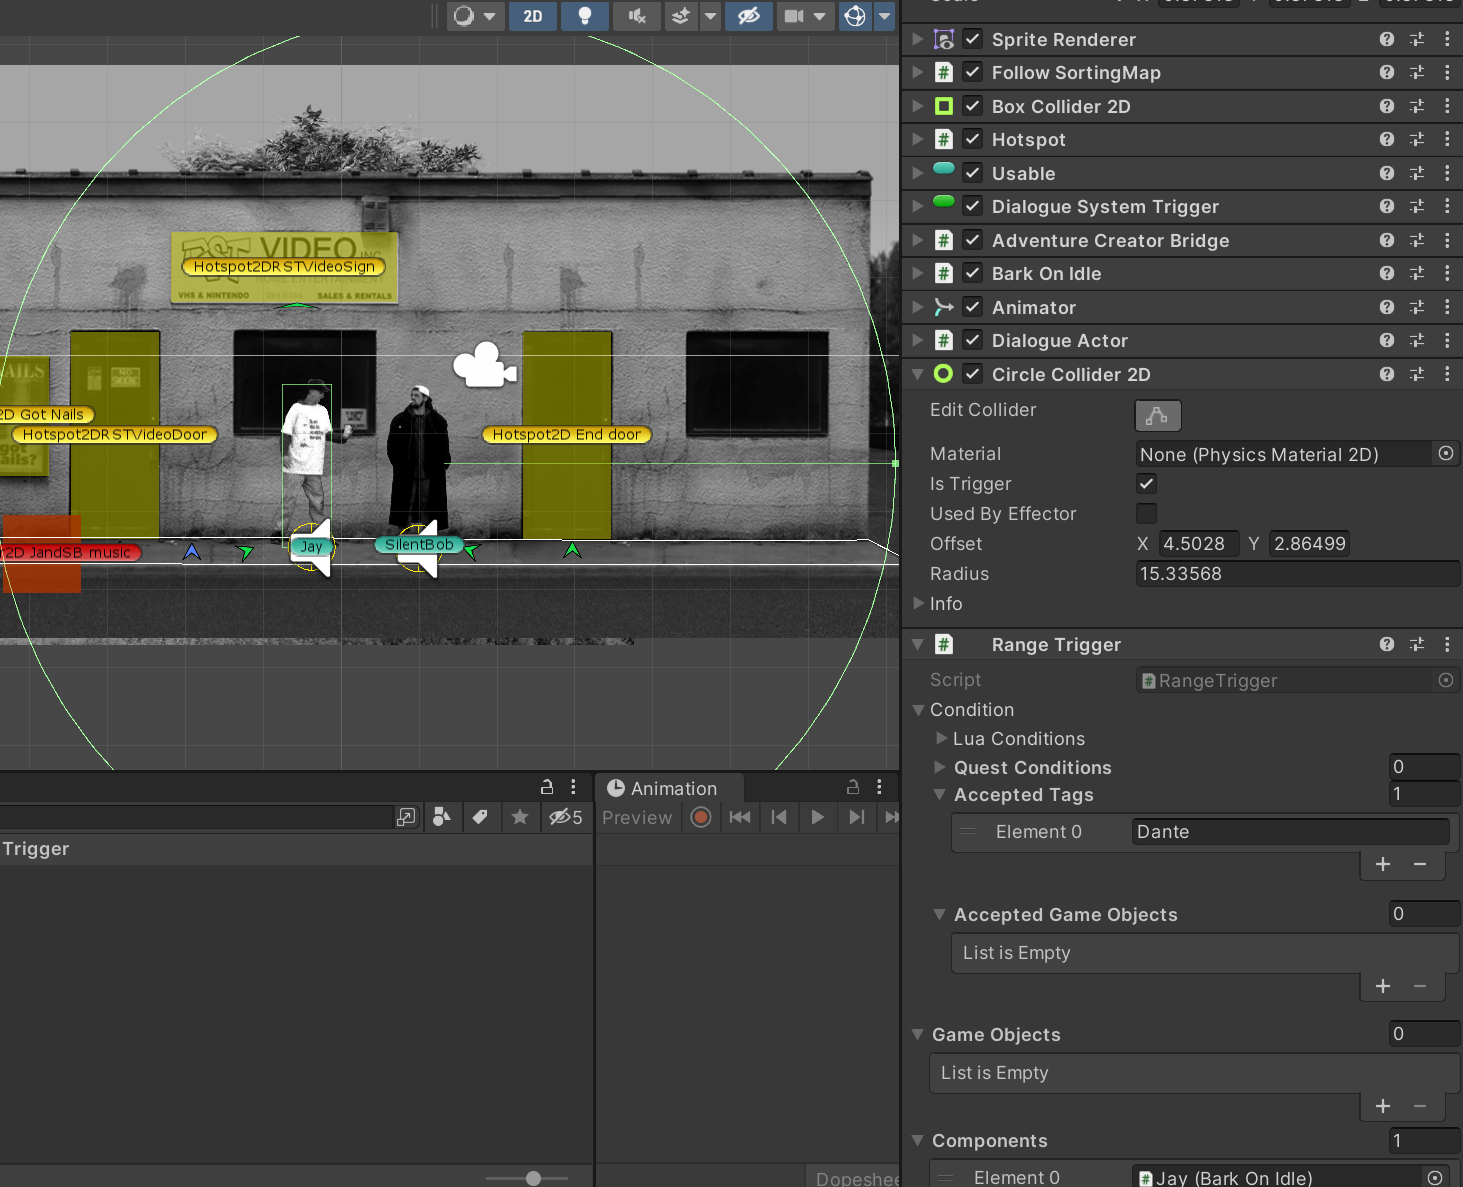Select Hotspot2D End door label
Viewport: 1463px width, 1187px height.
[567, 435]
